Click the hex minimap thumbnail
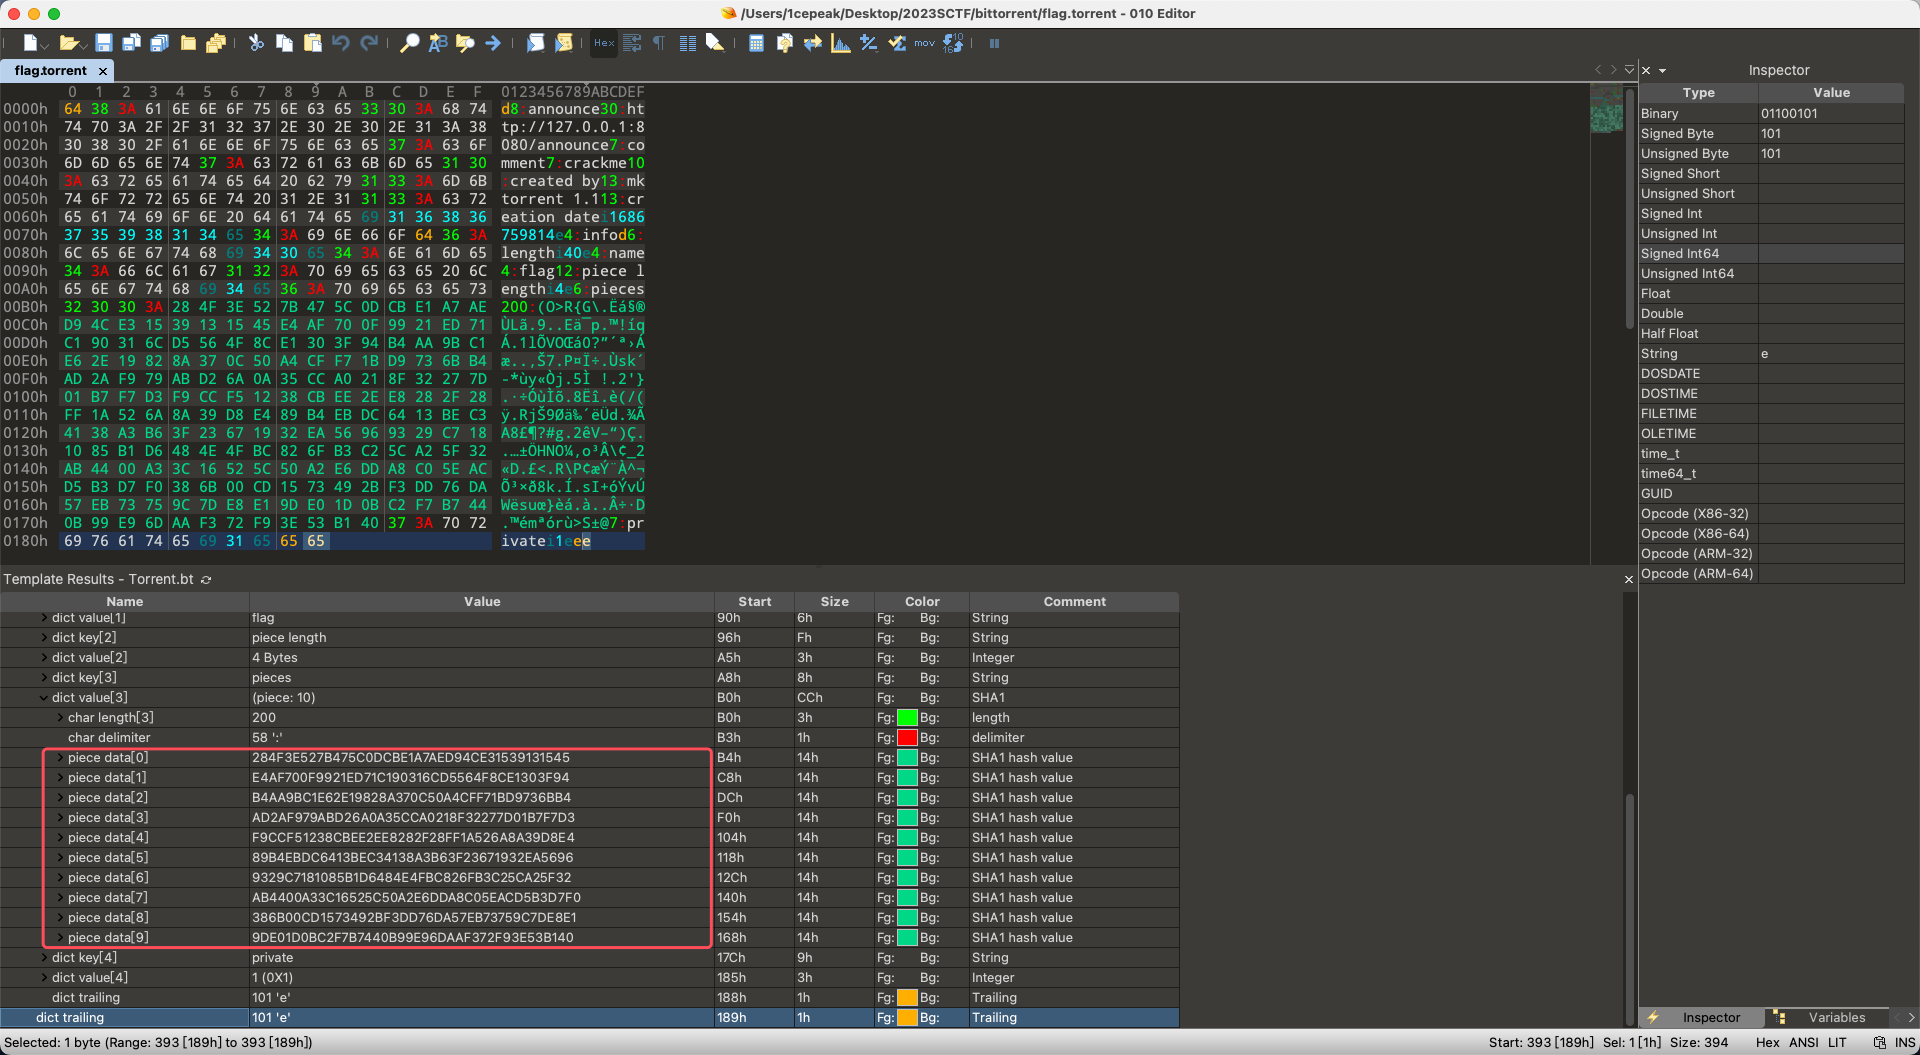Viewport: 1920px width, 1055px height. pyautogui.click(x=1607, y=110)
